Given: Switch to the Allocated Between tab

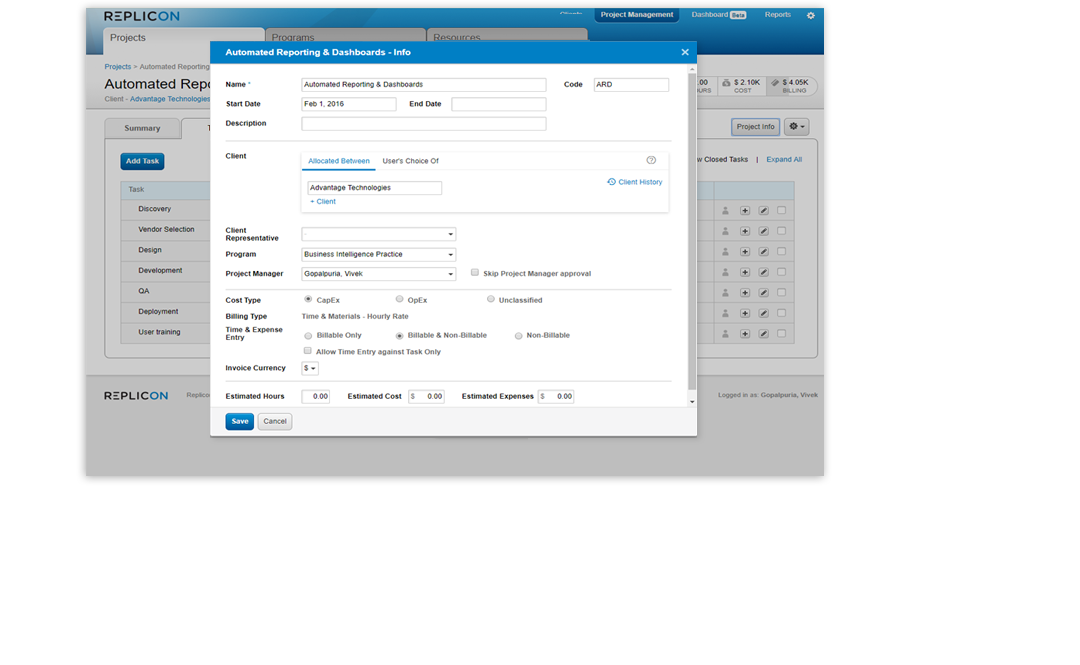Looking at the screenshot, I should (339, 161).
